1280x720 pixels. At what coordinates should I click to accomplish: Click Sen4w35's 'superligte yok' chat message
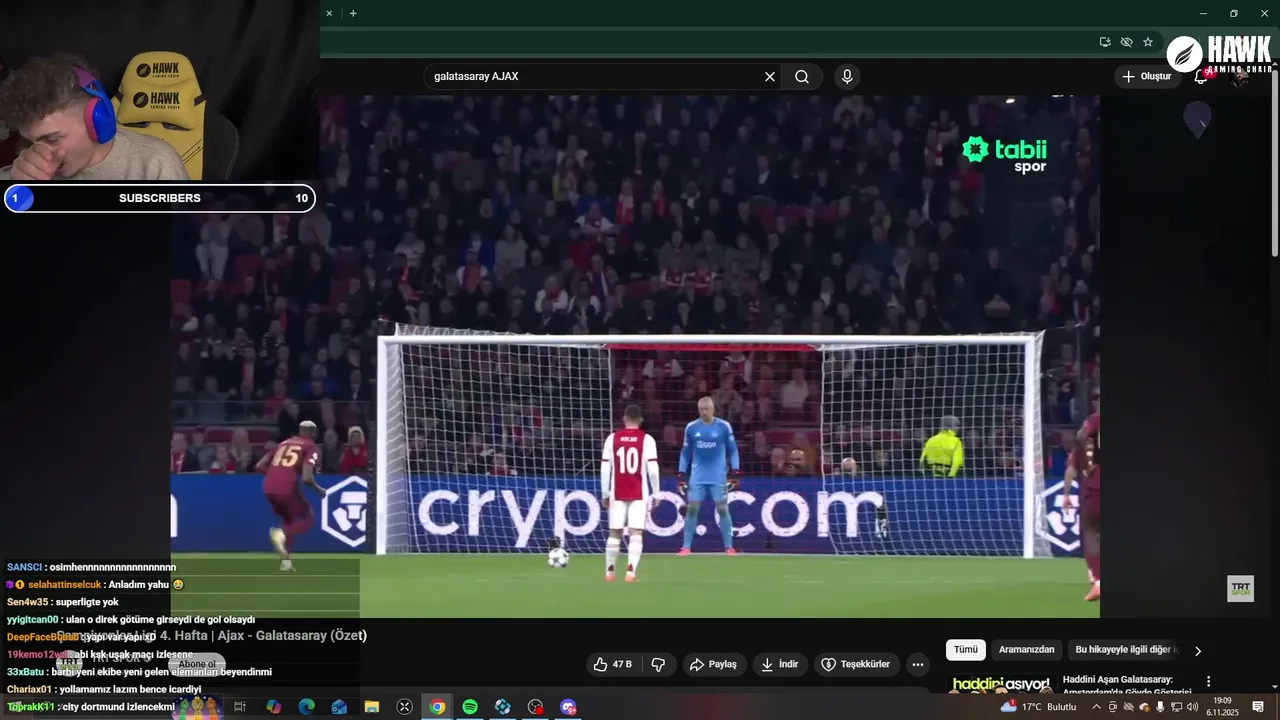pos(62,602)
